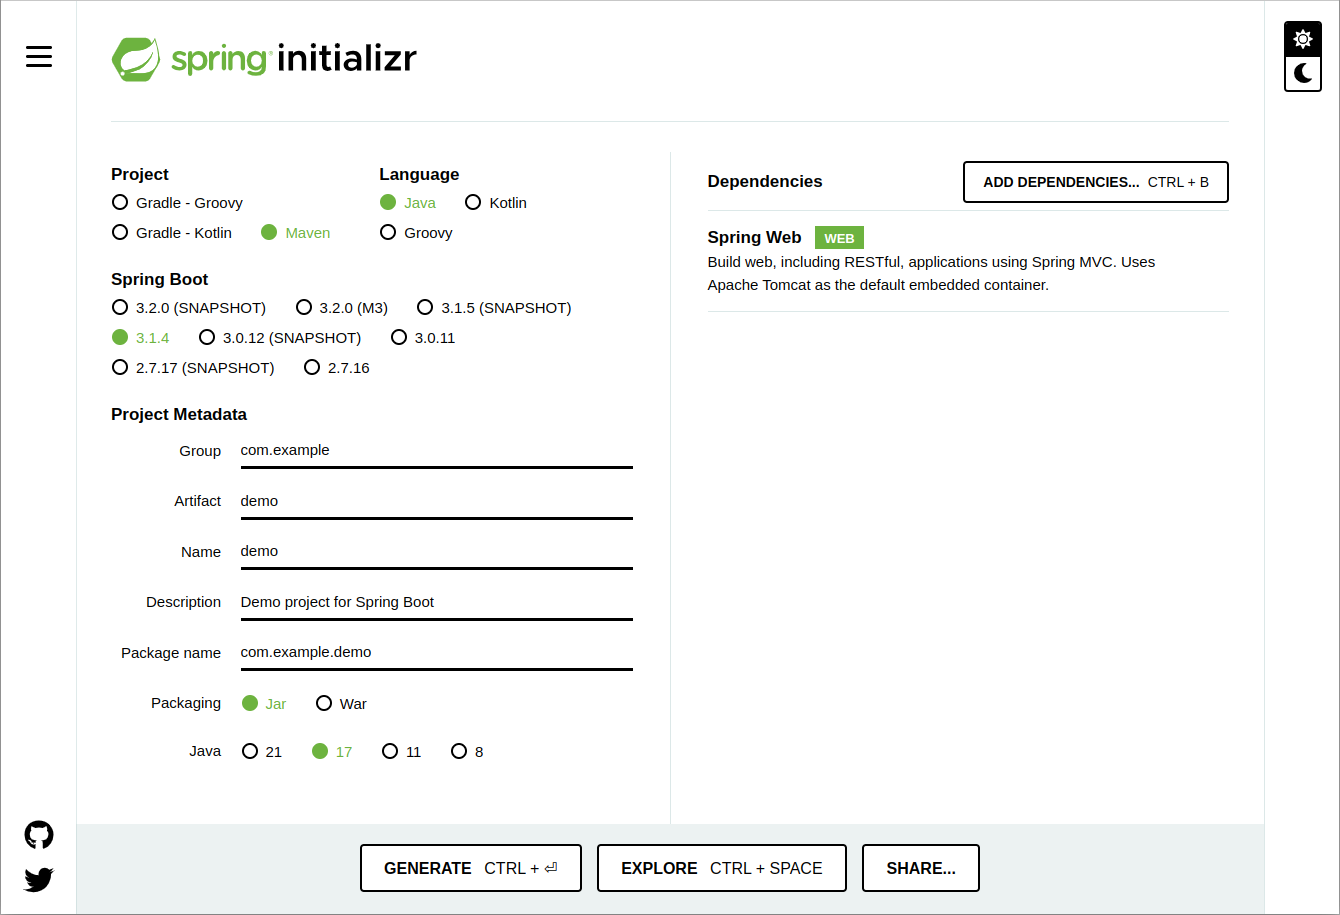Open the hamburger side menu
Image resolution: width=1340 pixels, height=915 pixels.
[39, 57]
